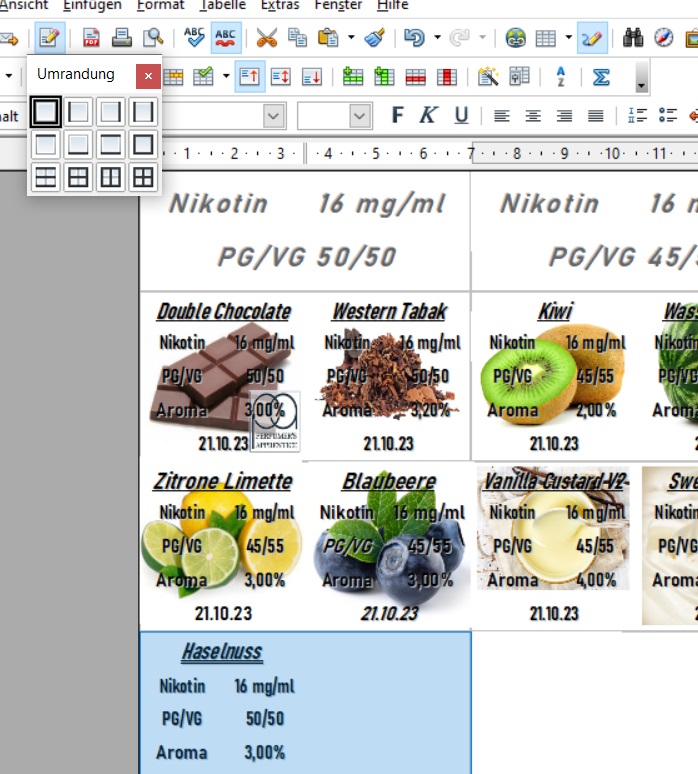This screenshot has width=698, height=774.
Task: Click the Delete row icon
Action: [x=416, y=77]
